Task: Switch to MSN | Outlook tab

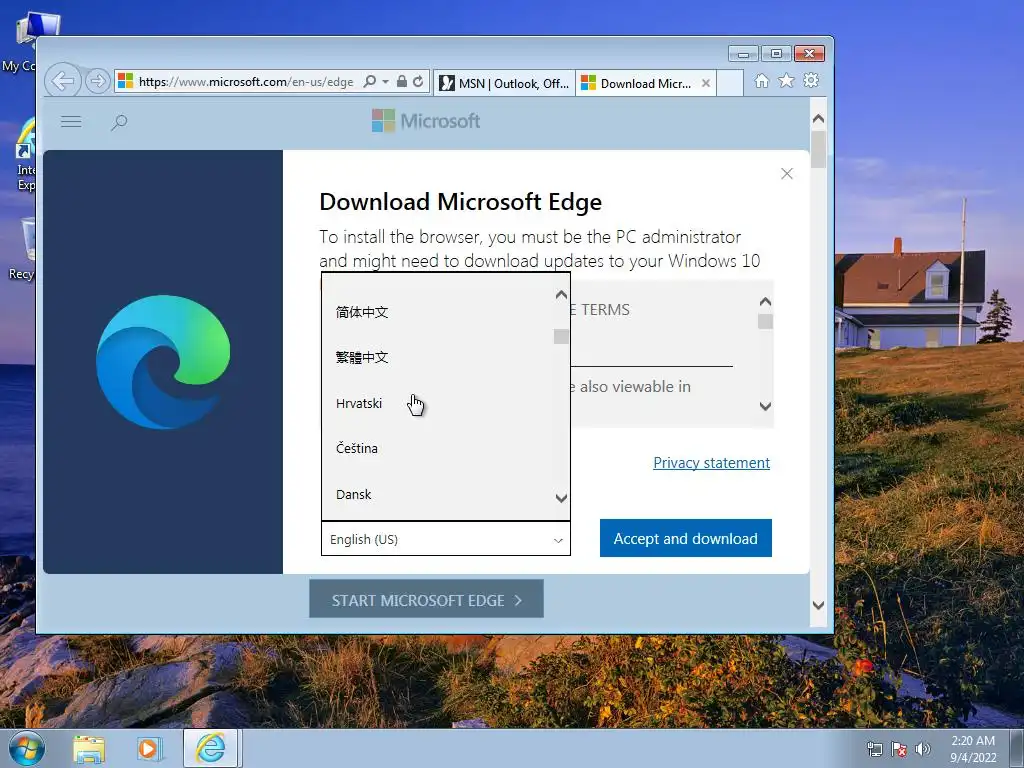Action: pyautogui.click(x=504, y=83)
